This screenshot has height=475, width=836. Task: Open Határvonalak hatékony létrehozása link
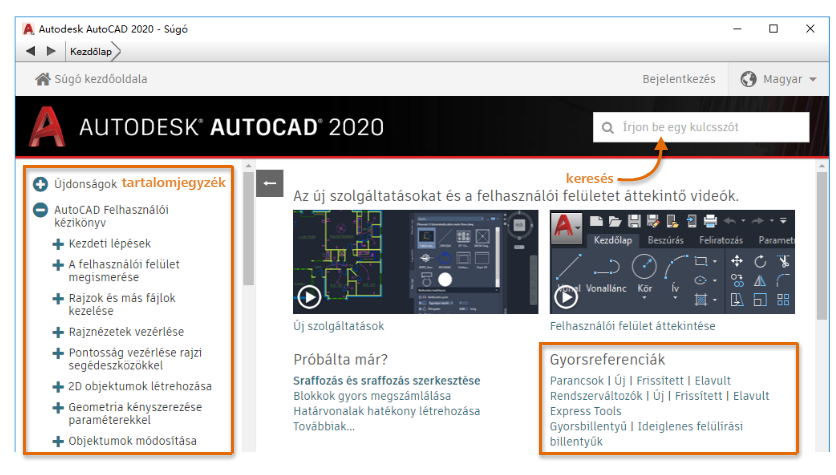click(x=387, y=411)
